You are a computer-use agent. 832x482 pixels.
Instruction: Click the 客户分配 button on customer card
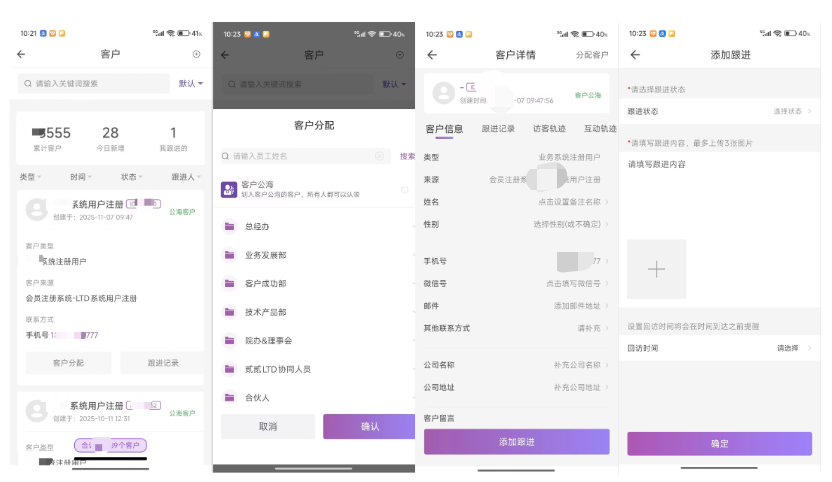tap(68, 363)
